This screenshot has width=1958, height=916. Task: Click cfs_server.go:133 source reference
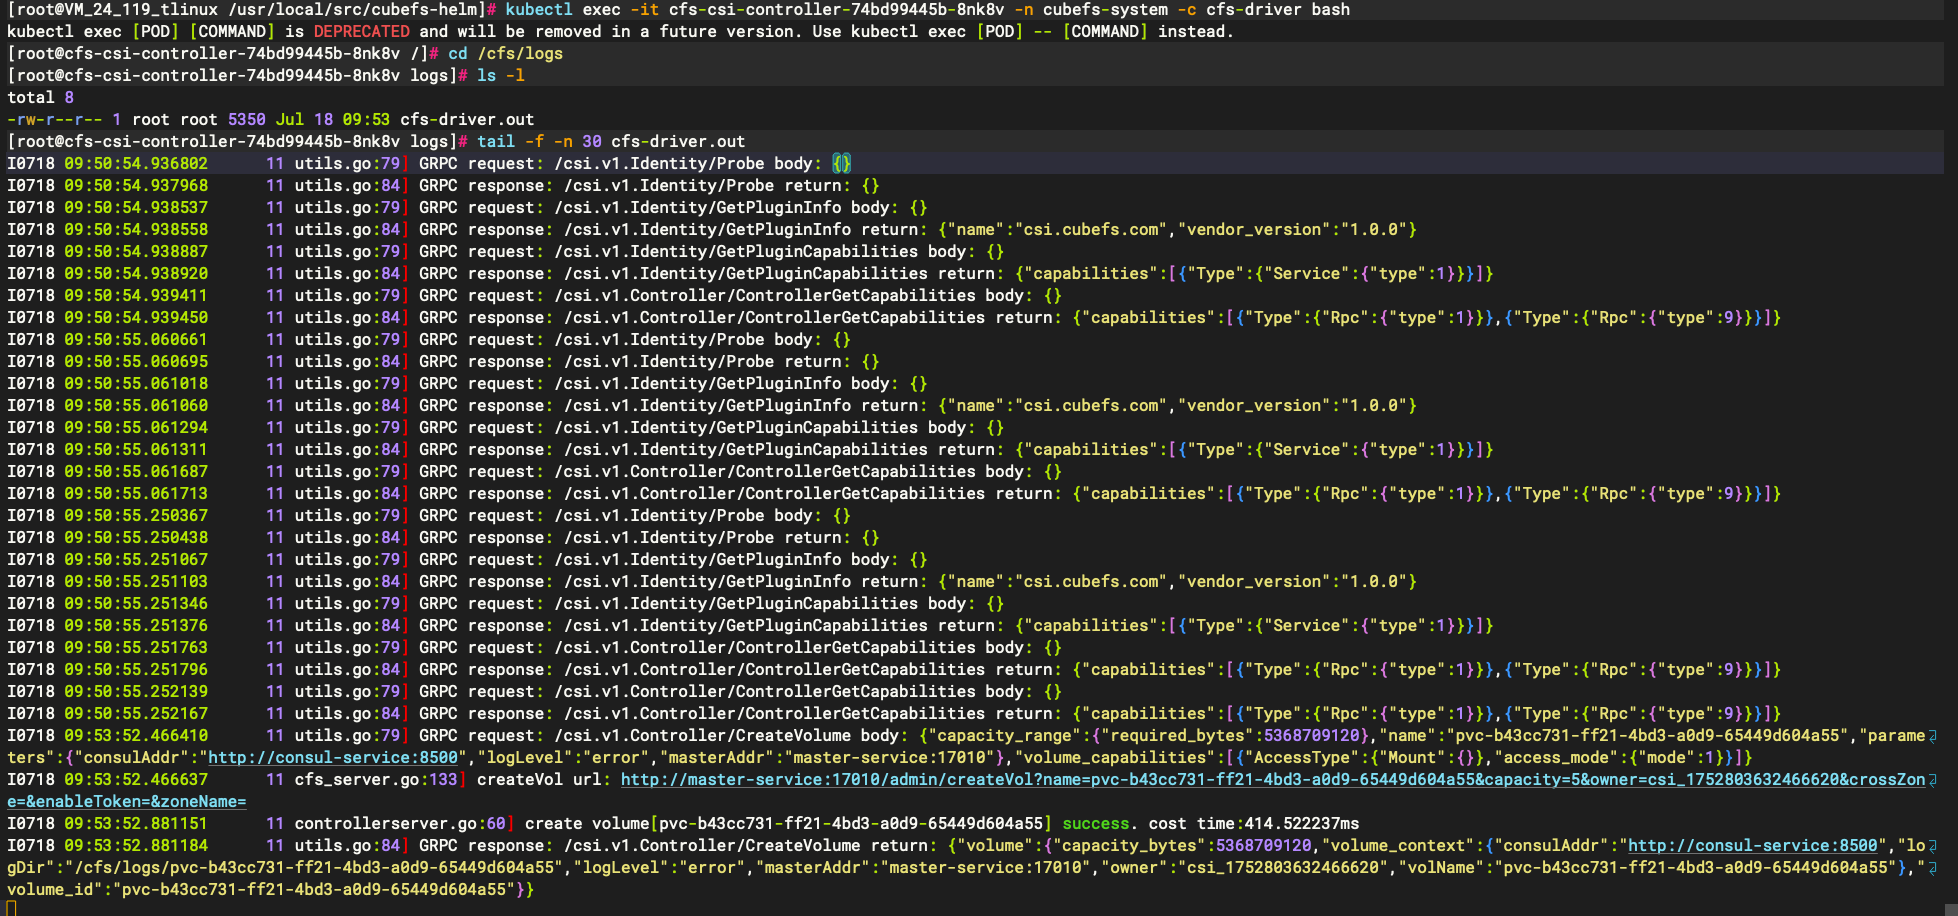[x=376, y=779]
